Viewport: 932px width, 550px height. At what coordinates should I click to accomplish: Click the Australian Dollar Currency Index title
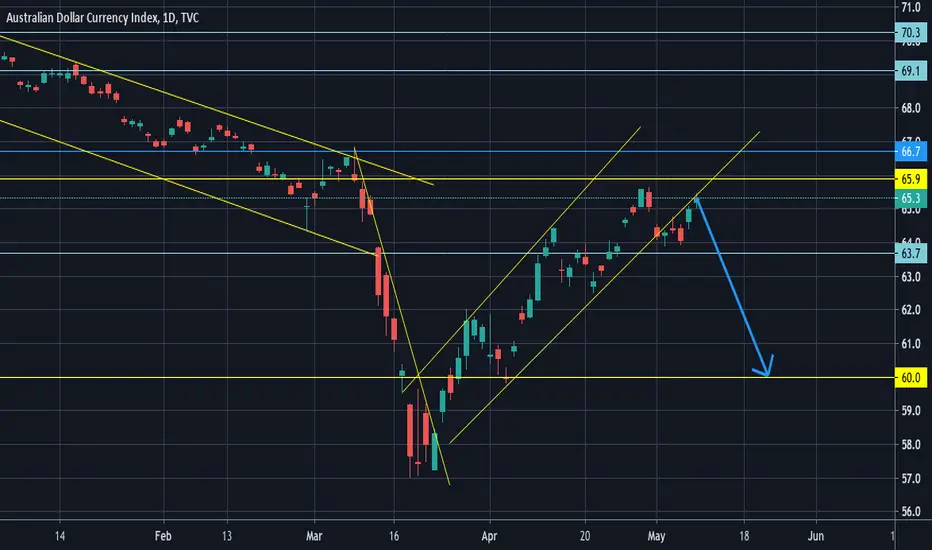pos(102,18)
